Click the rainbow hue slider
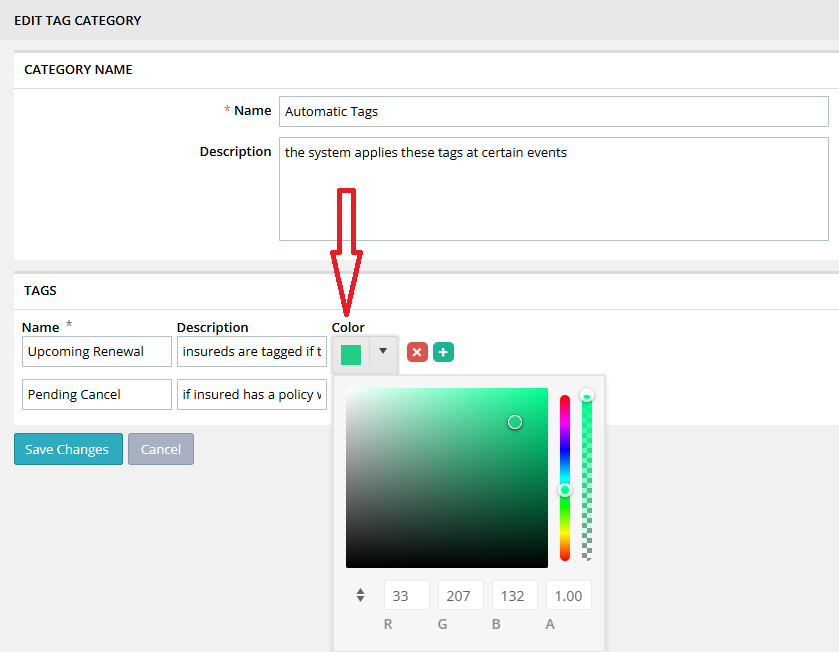 coord(565,478)
